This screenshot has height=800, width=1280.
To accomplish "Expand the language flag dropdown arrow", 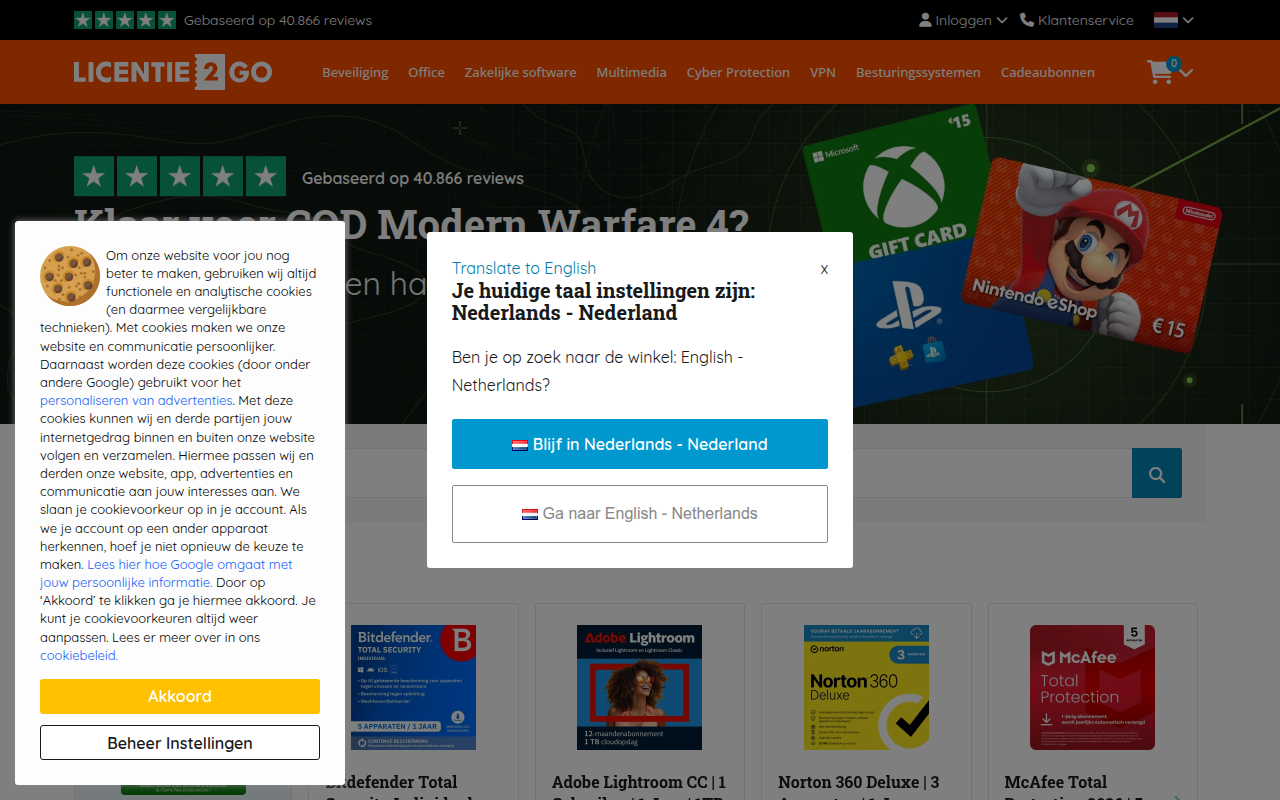I will (1188, 20).
